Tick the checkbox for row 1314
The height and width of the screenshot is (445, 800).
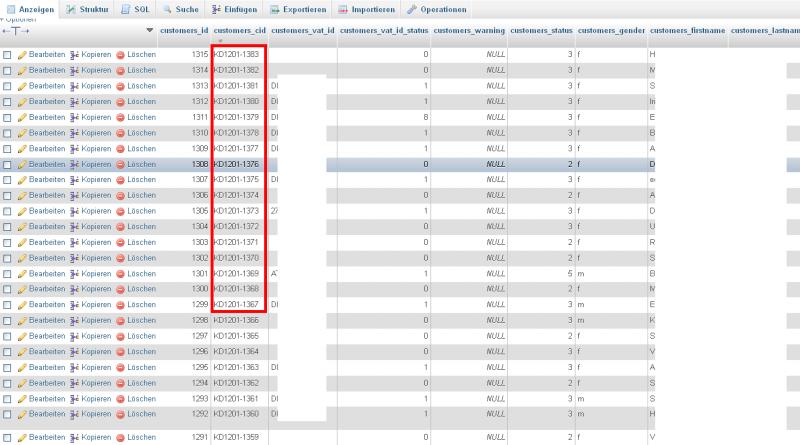point(7,70)
